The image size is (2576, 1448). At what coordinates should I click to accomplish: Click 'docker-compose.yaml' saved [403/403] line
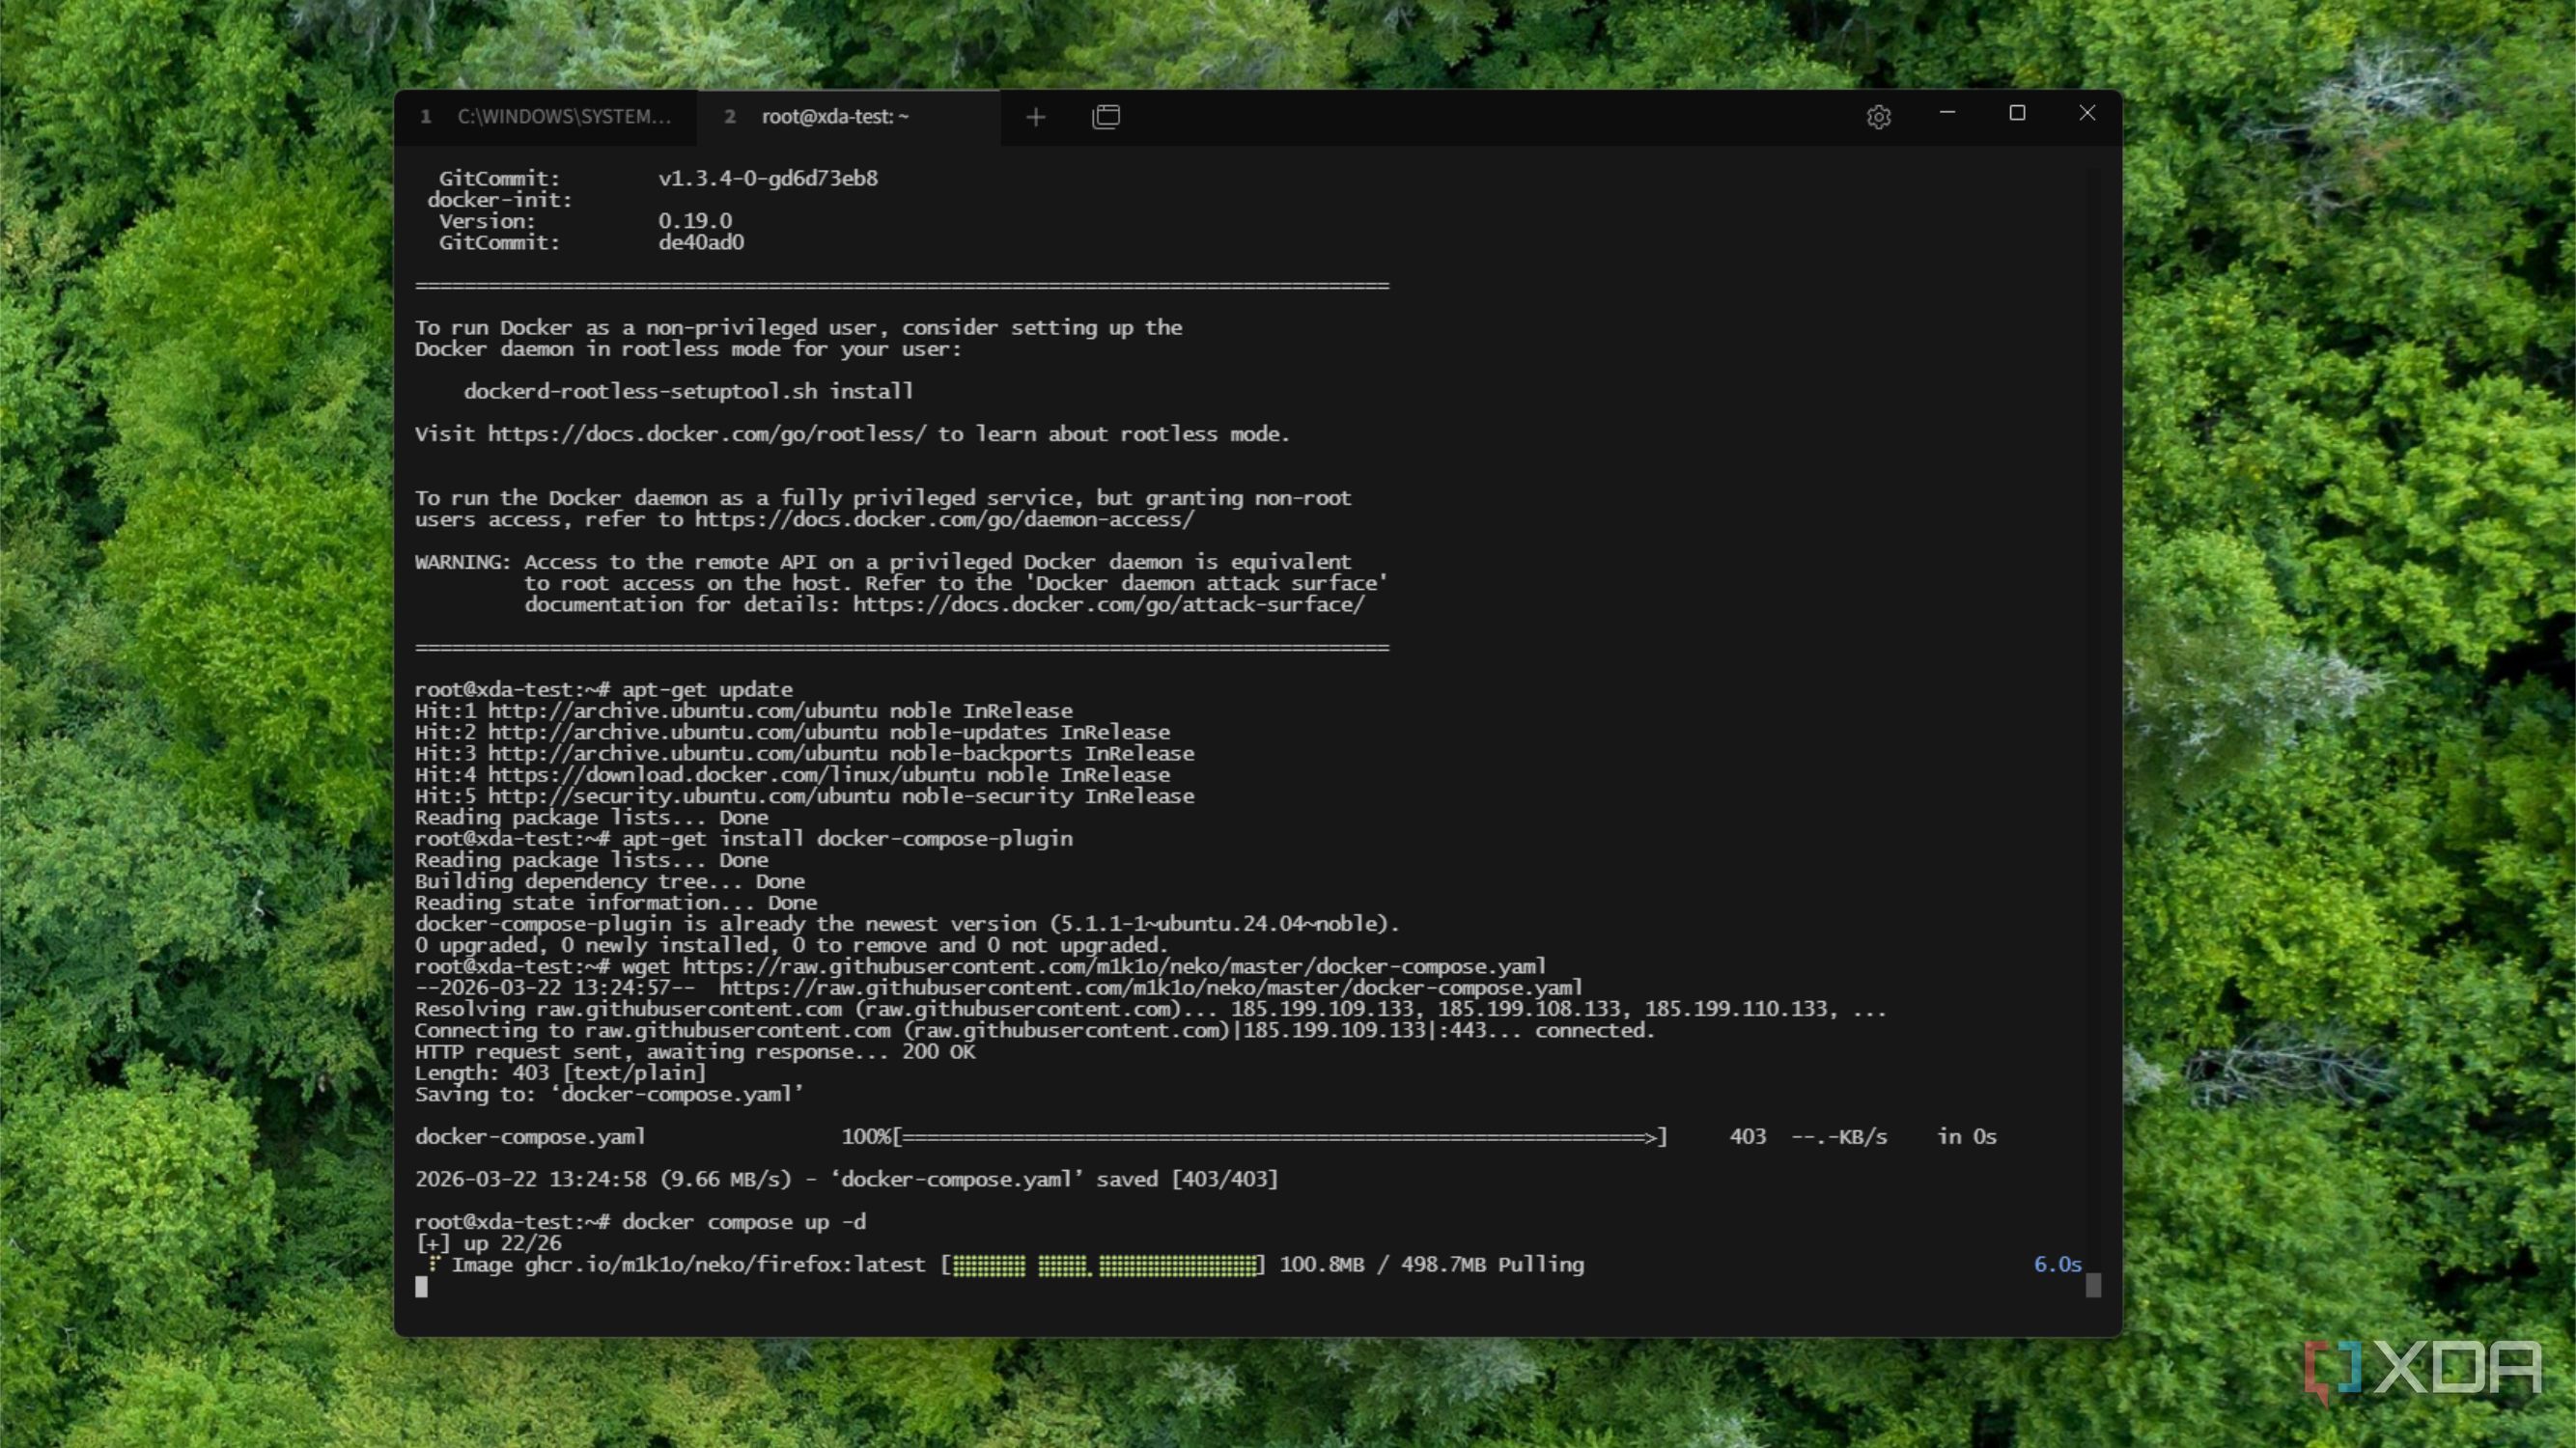pos(847,1180)
